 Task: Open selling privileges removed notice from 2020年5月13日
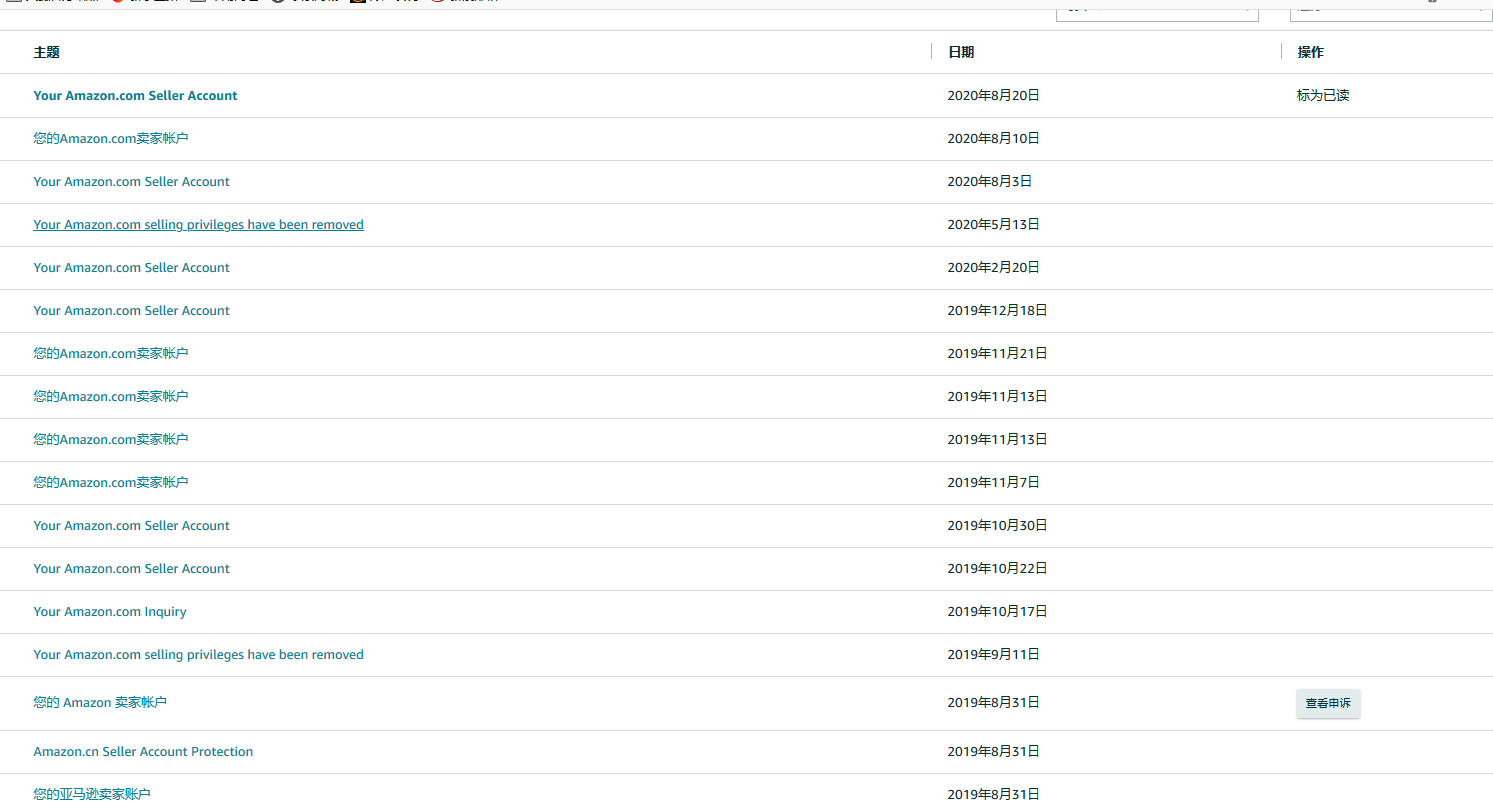(198, 225)
